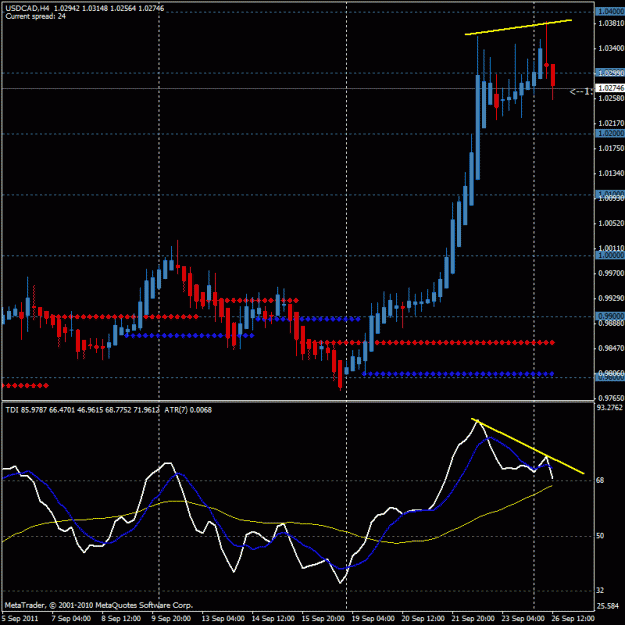The width and height of the screenshot is (625, 625).
Task: Click the 25.584 TDI scale value
Action: (x=608, y=606)
